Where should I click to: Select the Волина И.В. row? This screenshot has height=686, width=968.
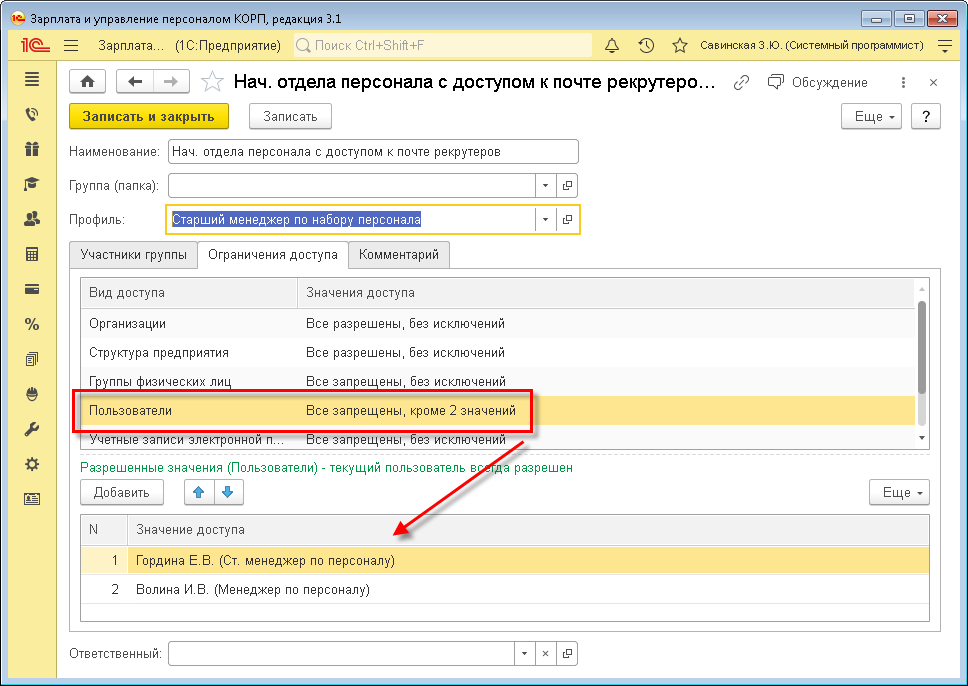tap(253, 590)
